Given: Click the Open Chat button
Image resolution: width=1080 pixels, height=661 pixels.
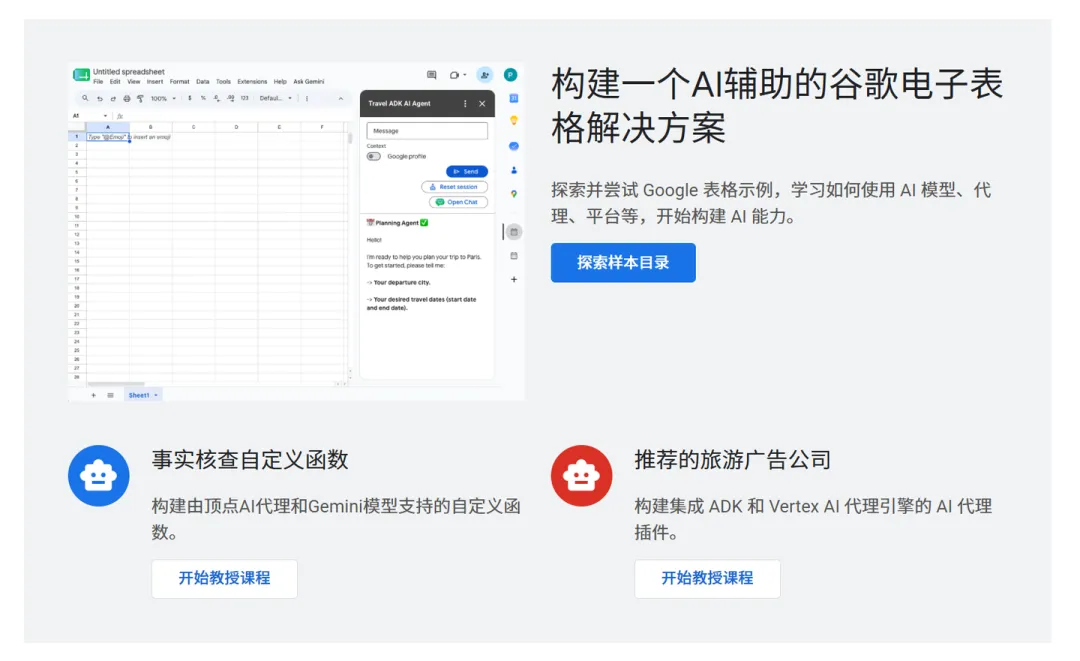Looking at the screenshot, I should [x=458, y=202].
